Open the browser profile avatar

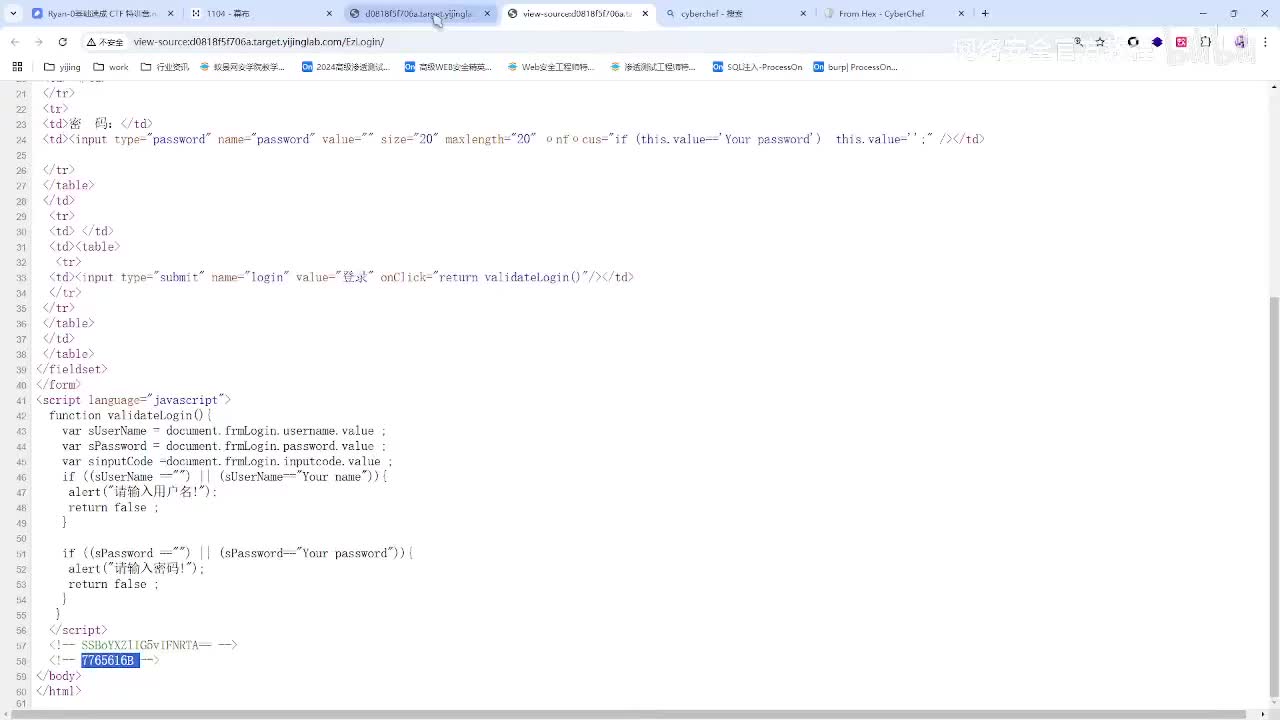coord(1241,42)
